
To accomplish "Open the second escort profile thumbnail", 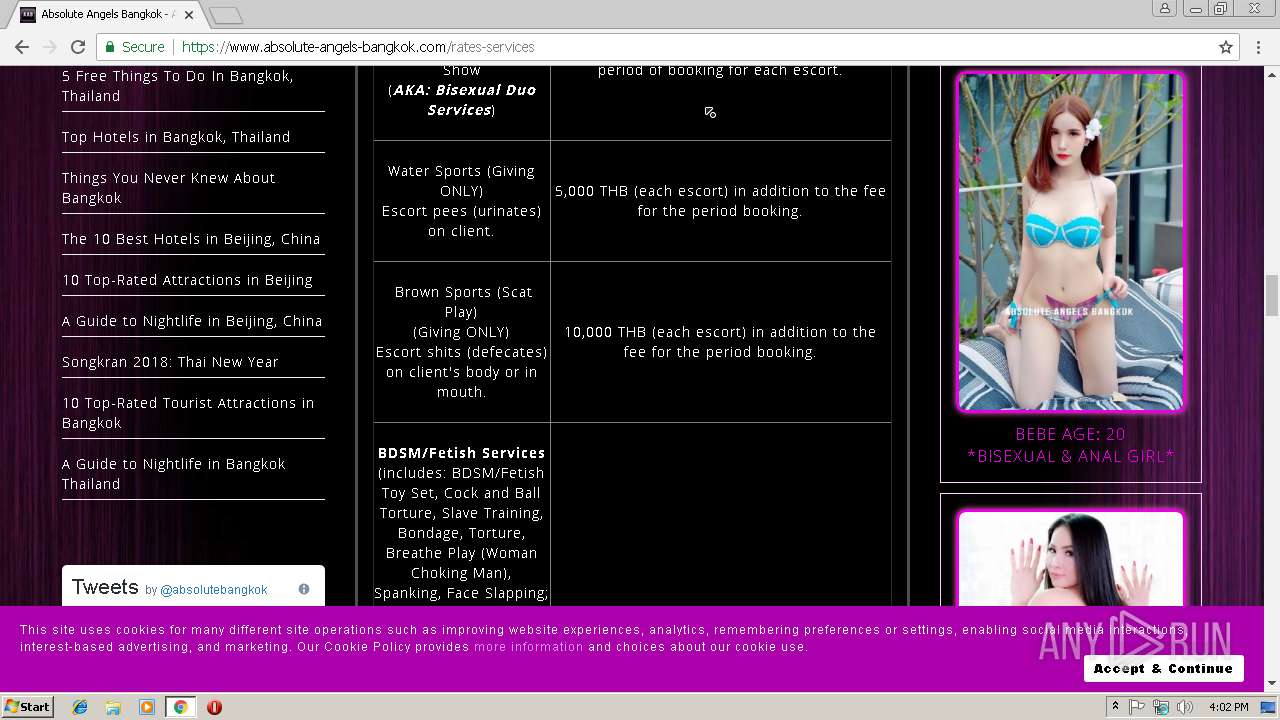I will [x=1070, y=558].
